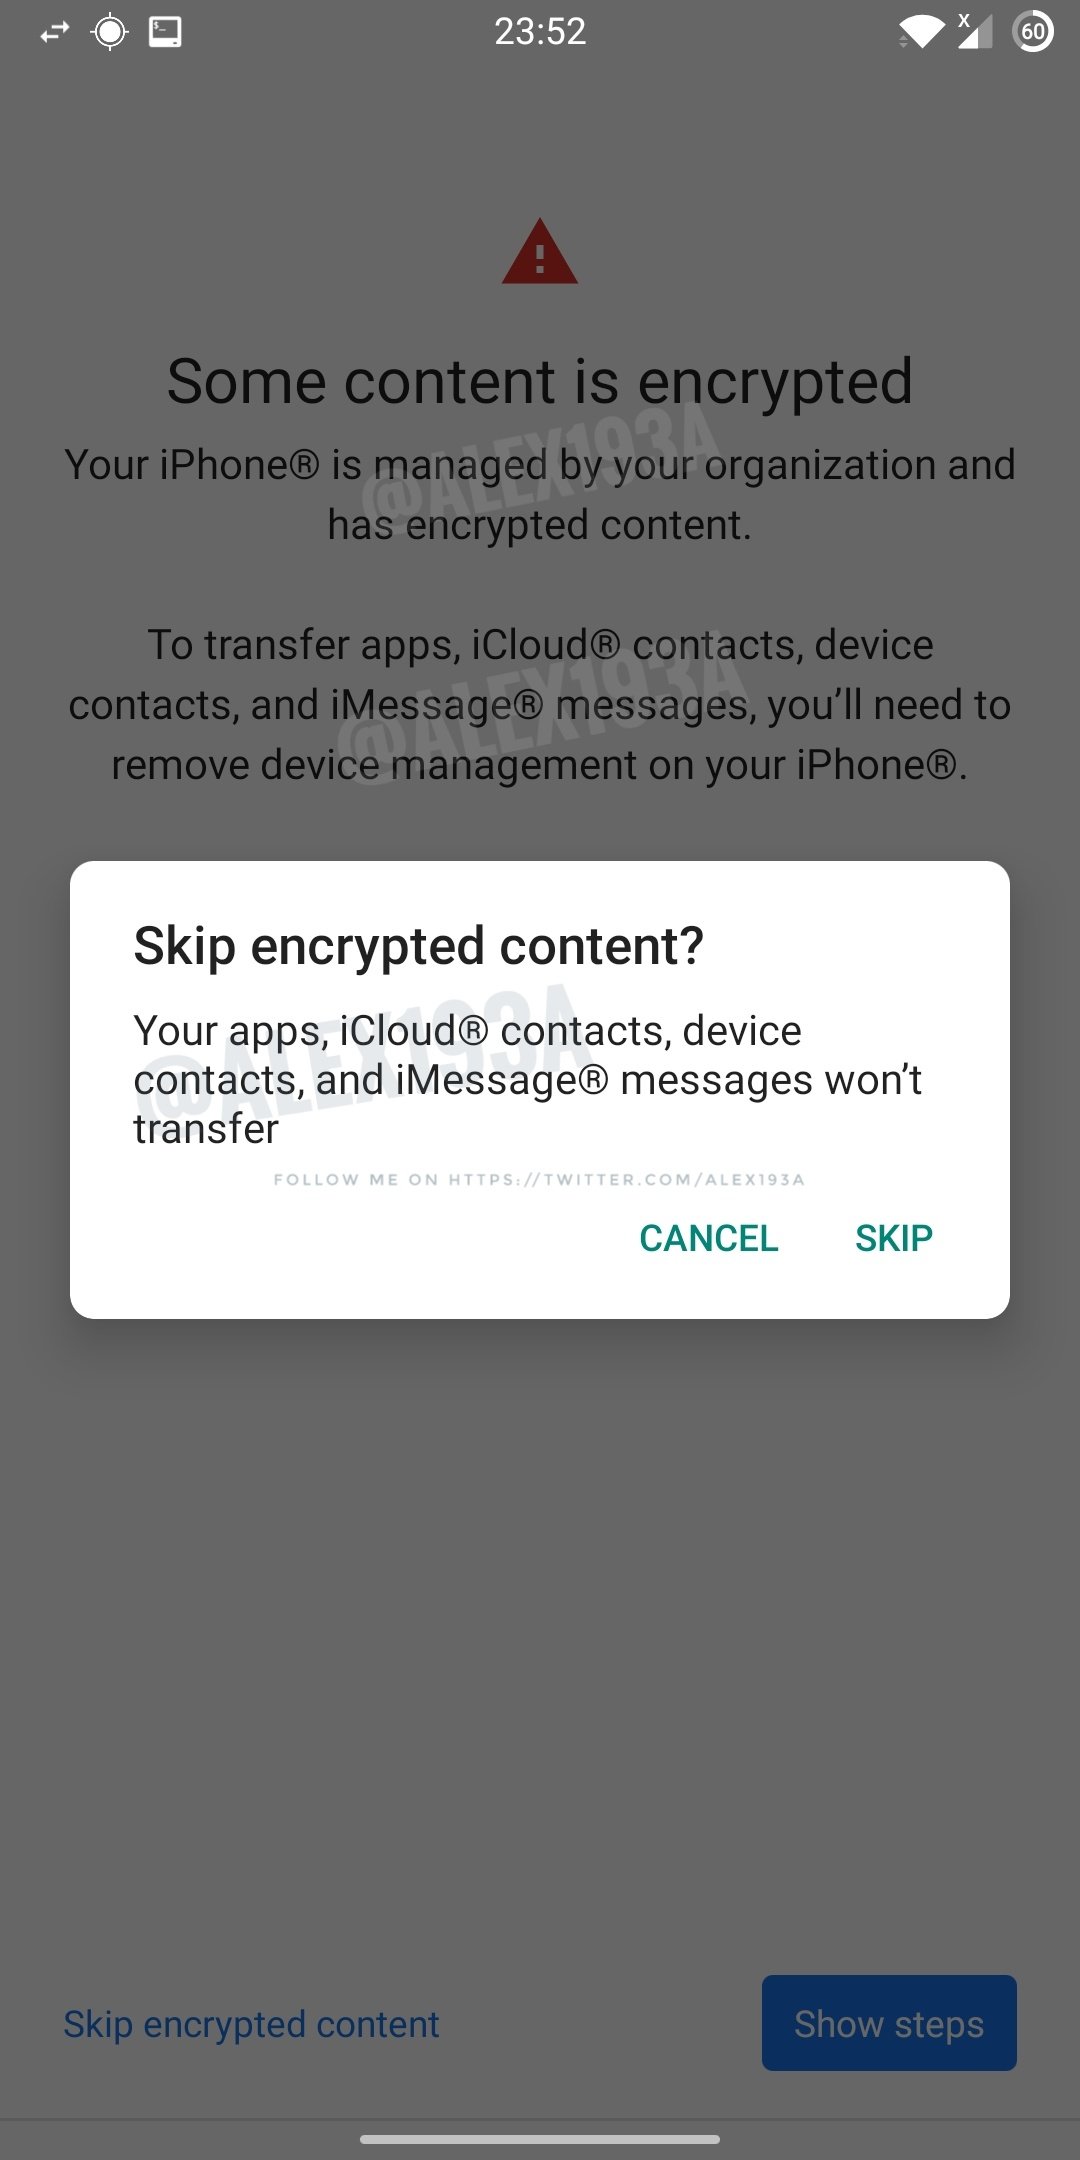This screenshot has width=1080, height=2160.
Task: Tap the 'Some content is encrypted' heading
Action: (x=540, y=381)
